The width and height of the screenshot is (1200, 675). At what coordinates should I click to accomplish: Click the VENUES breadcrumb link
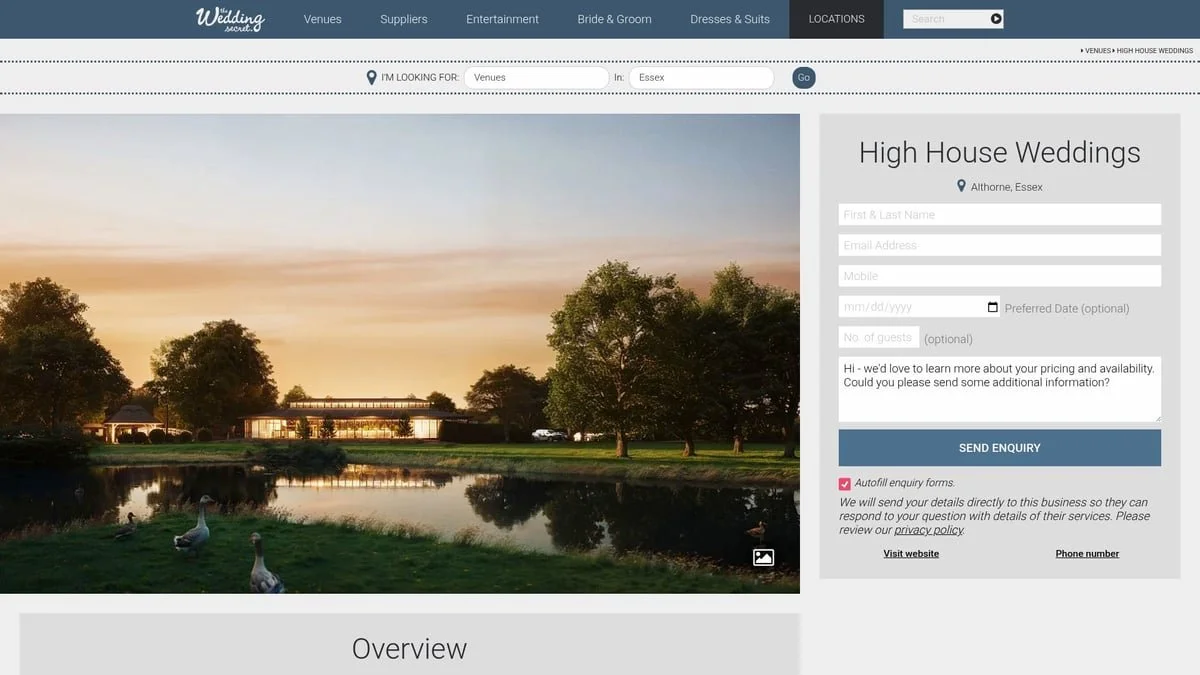1098,50
